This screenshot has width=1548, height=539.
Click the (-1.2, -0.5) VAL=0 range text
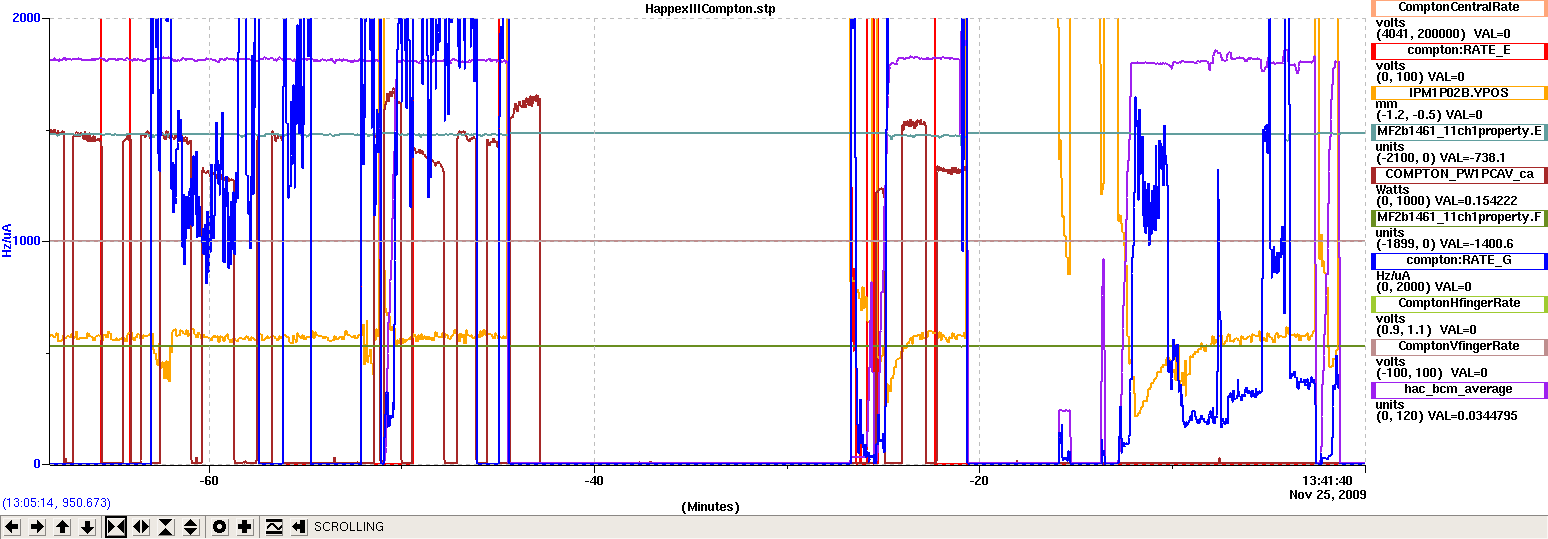tap(1430, 115)
